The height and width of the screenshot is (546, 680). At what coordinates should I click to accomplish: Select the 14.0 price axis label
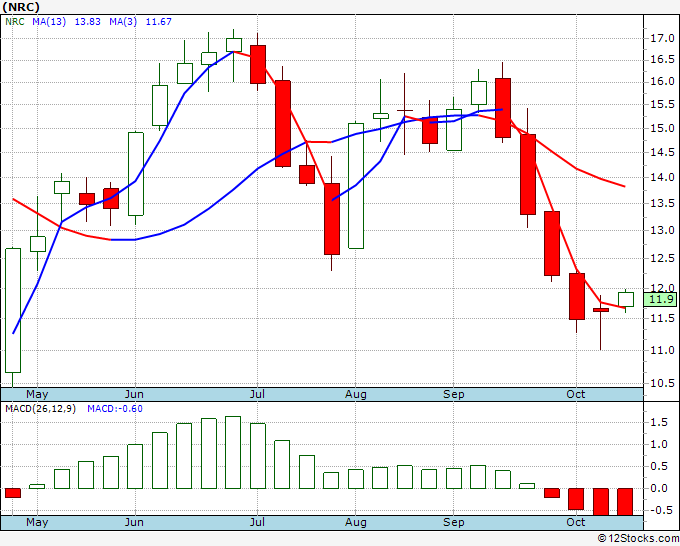(x=662, y=177)
